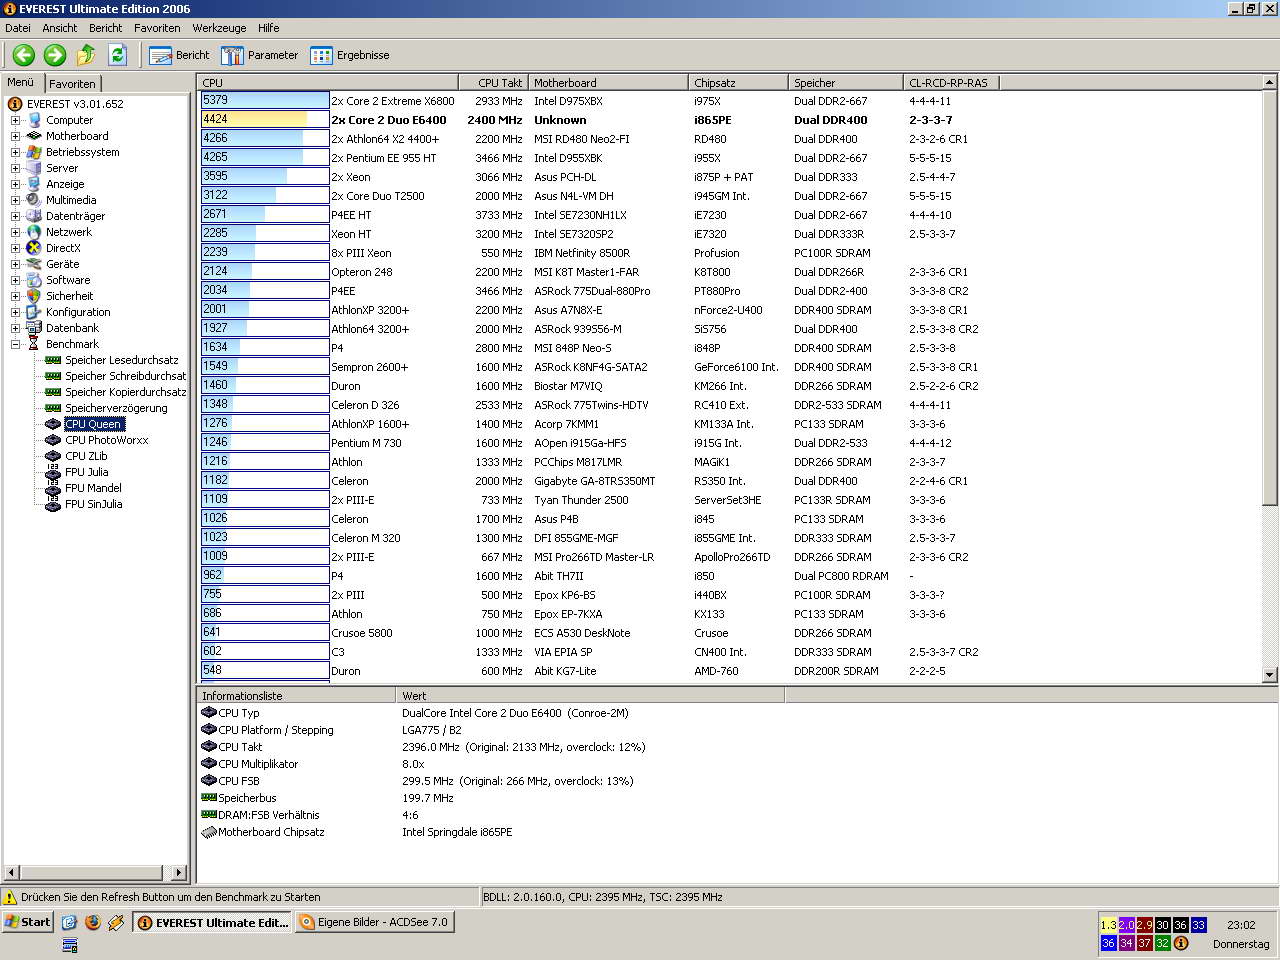Open the Ergebnisse toolbar button
This screenshot has width=1280, height=960.
coord(350,55)
